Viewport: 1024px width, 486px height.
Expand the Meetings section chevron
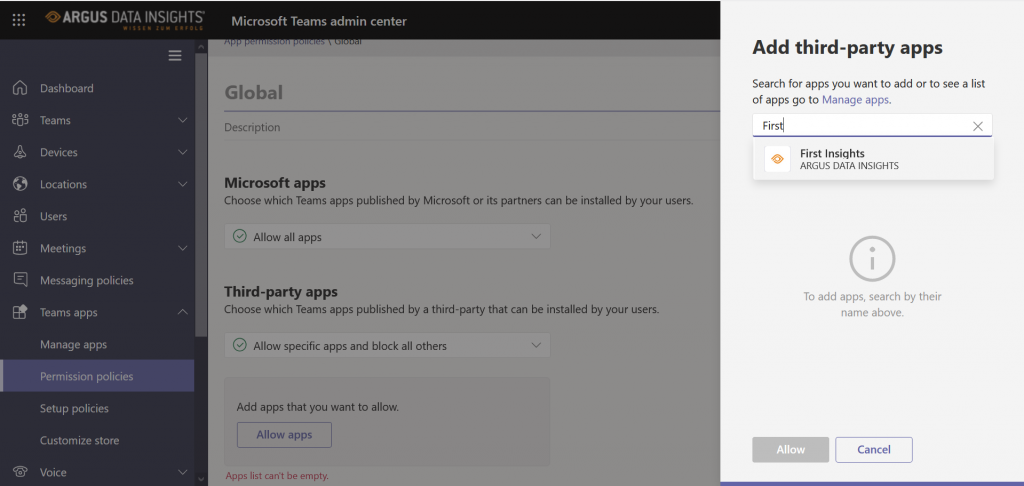click(183, 248)
